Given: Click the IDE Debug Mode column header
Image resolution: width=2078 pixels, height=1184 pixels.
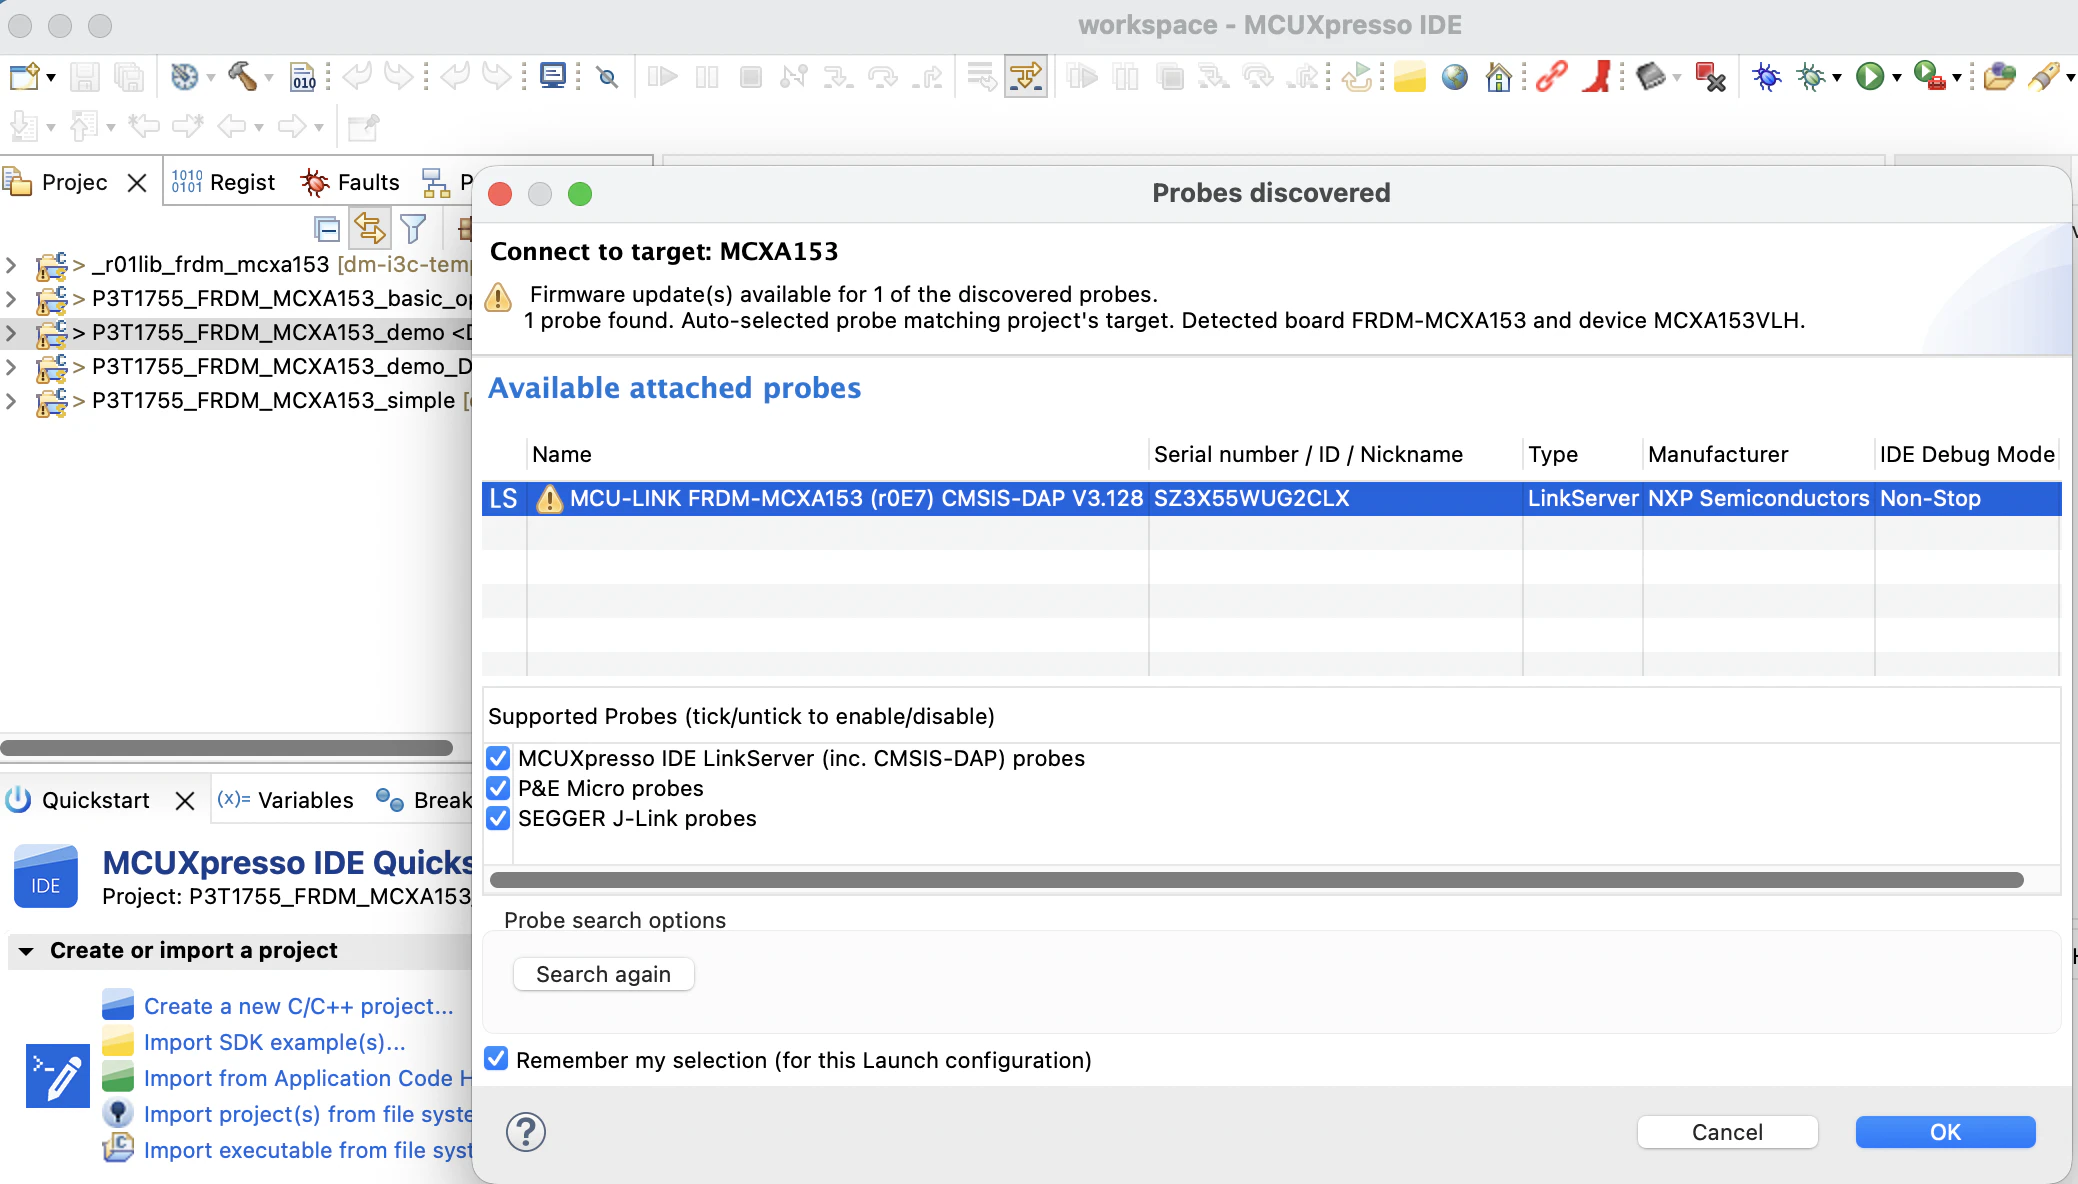Looking at the screenshot, I should tap(1967, 454).
